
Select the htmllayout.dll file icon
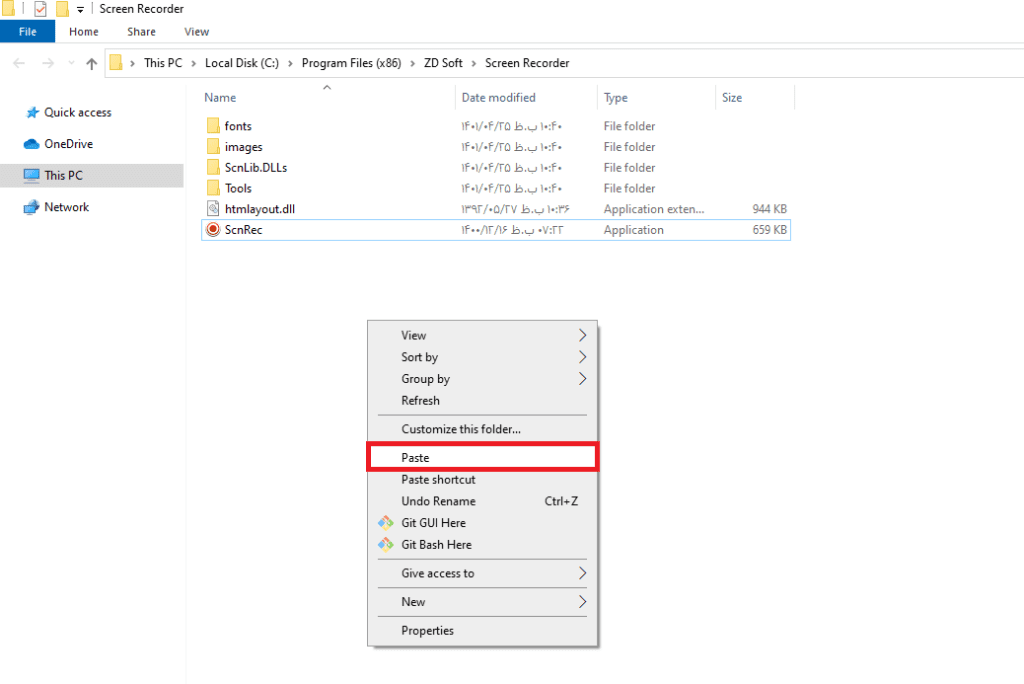point(212,209)
